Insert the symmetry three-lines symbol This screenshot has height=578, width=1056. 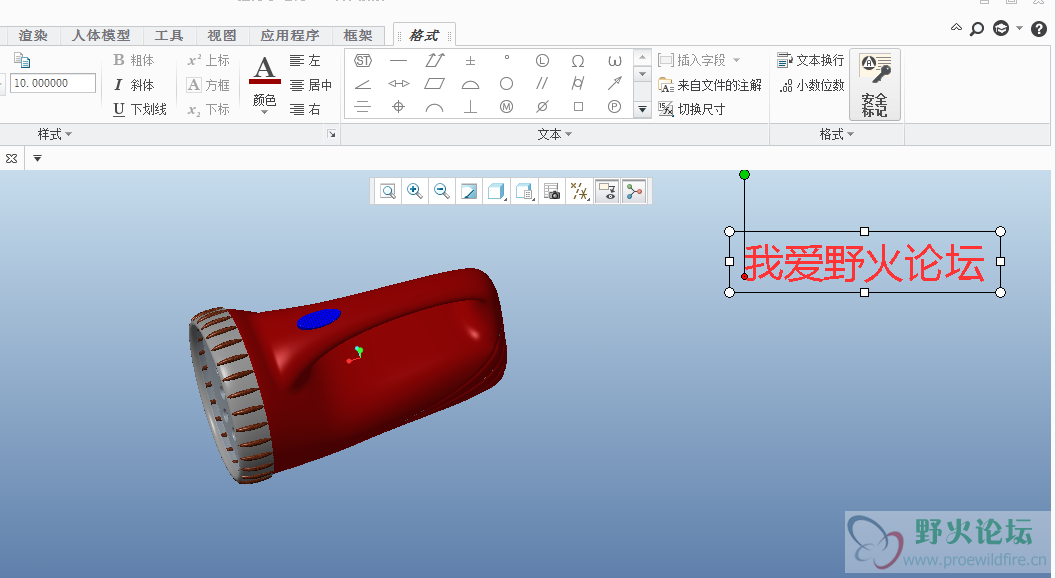point(363,106)
